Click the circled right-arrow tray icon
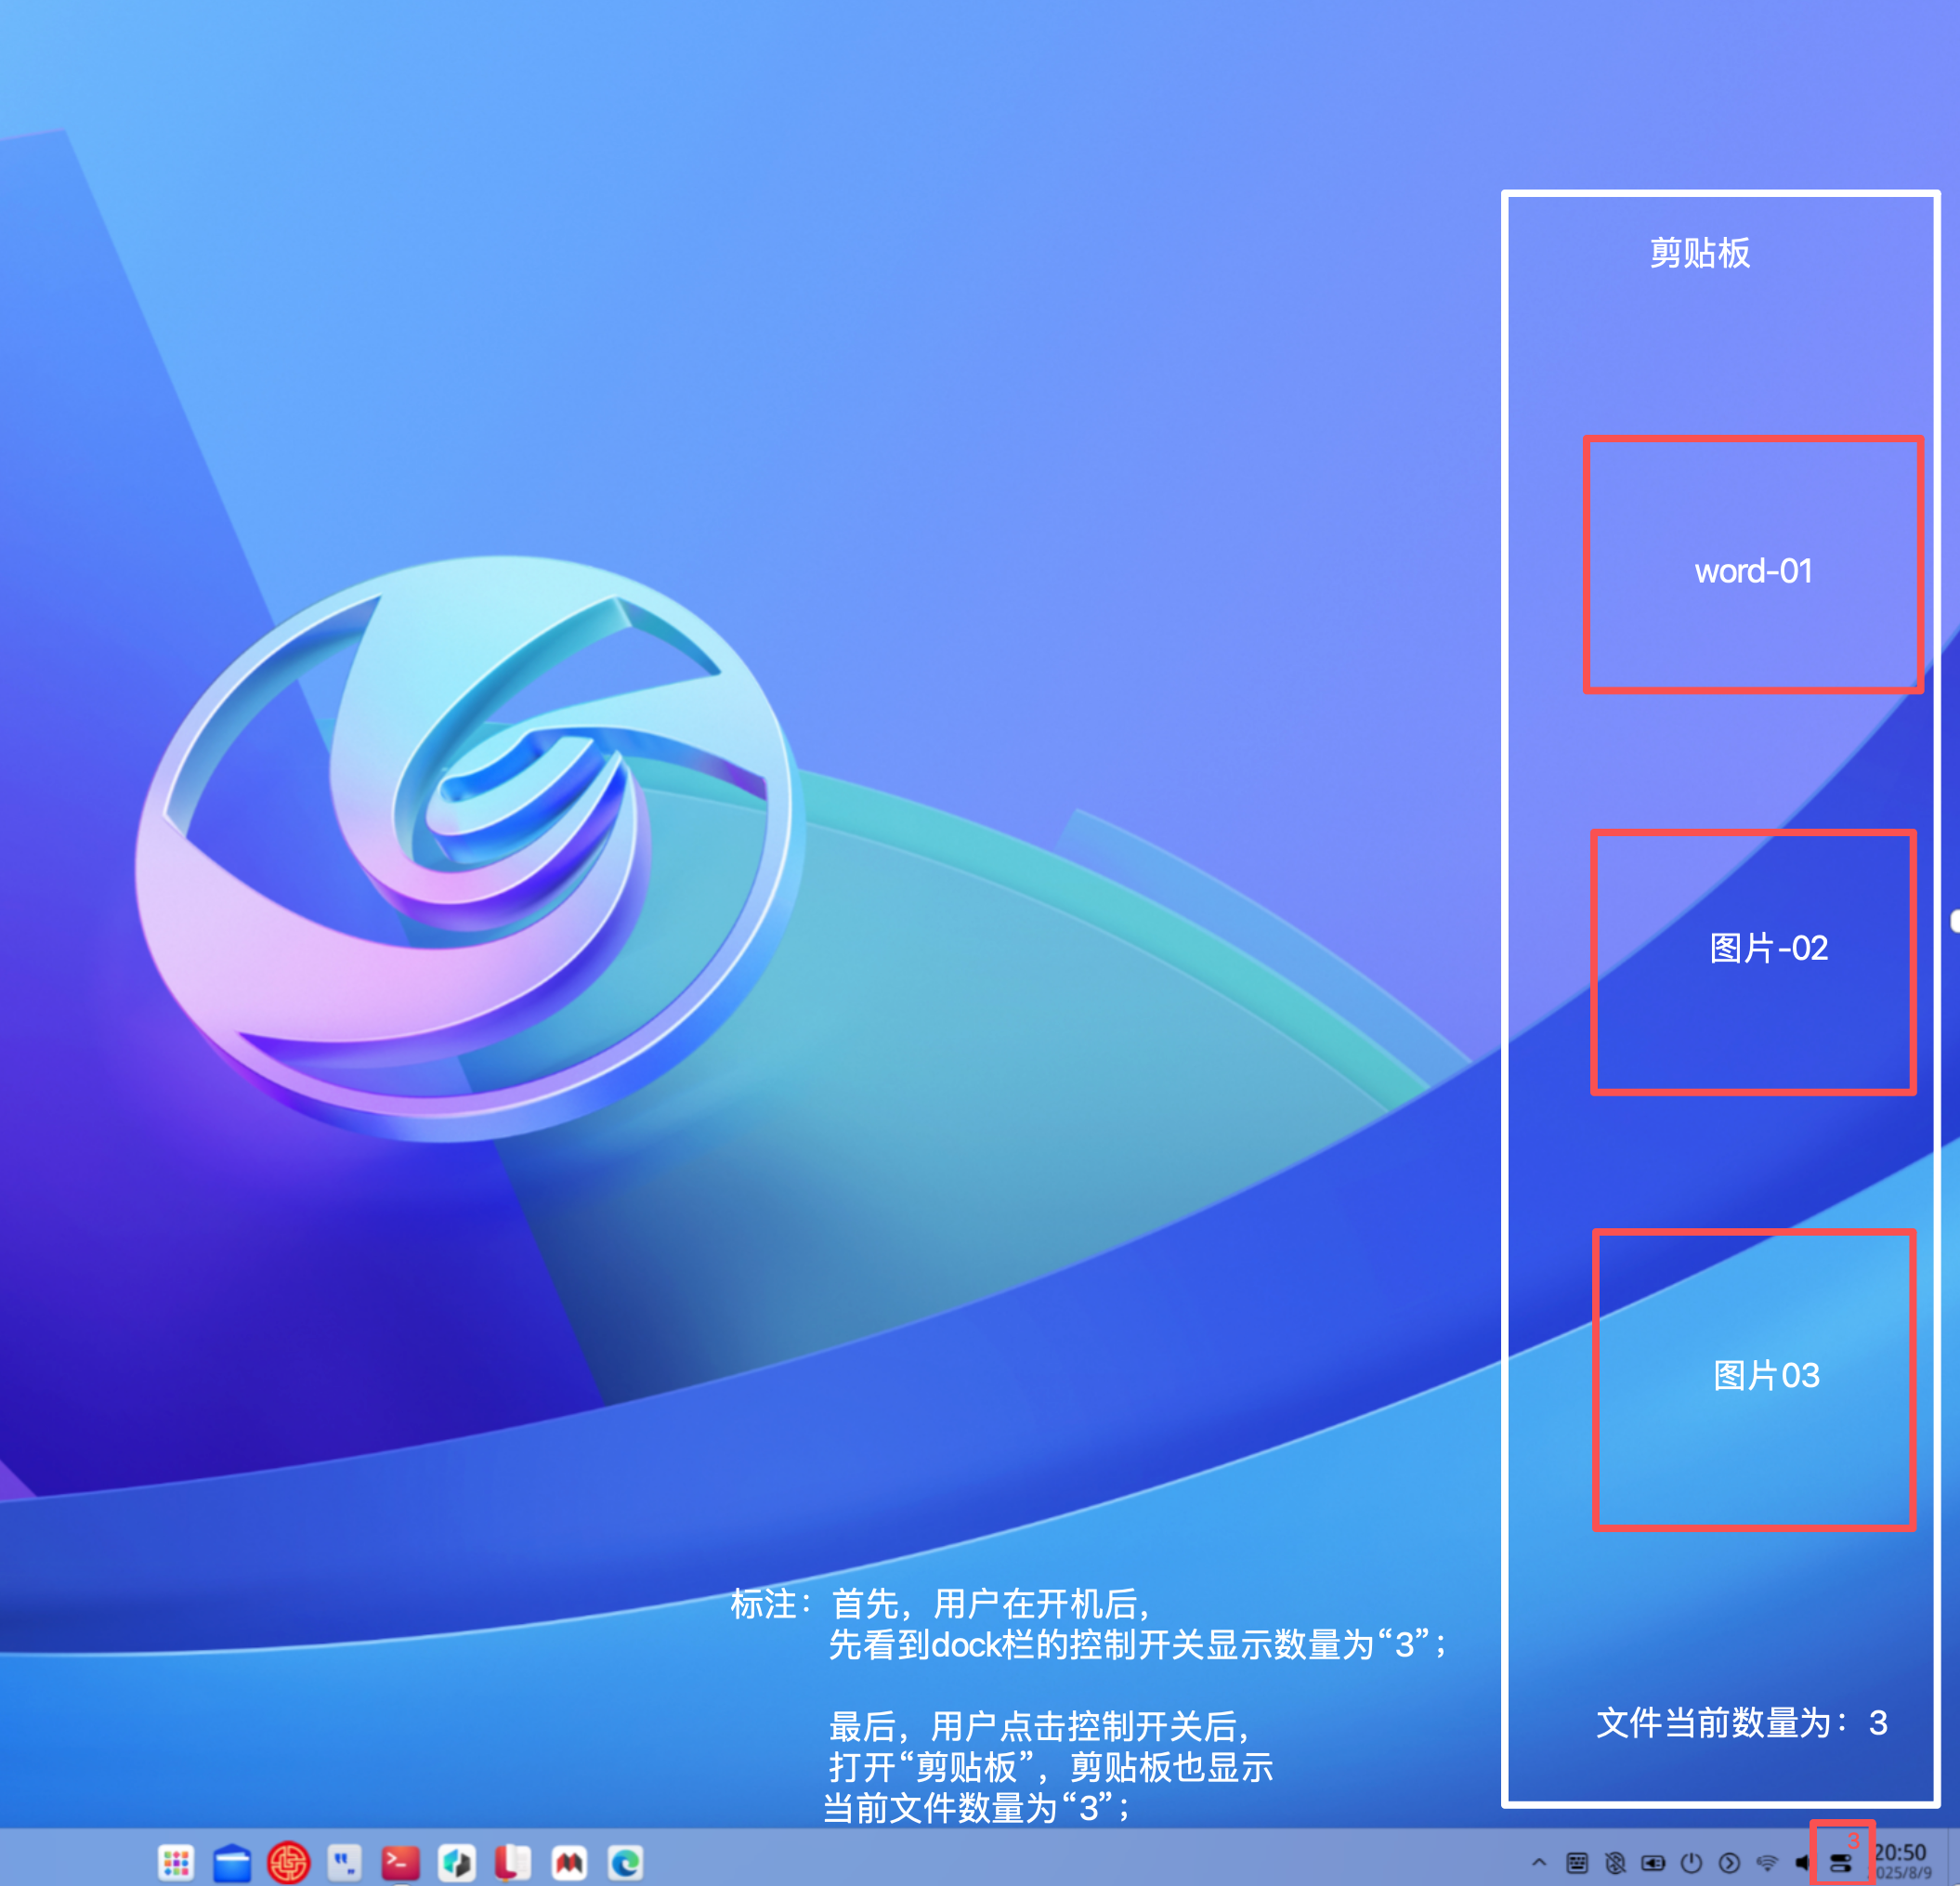1960x1886 pixels. pos(1729,1862)
